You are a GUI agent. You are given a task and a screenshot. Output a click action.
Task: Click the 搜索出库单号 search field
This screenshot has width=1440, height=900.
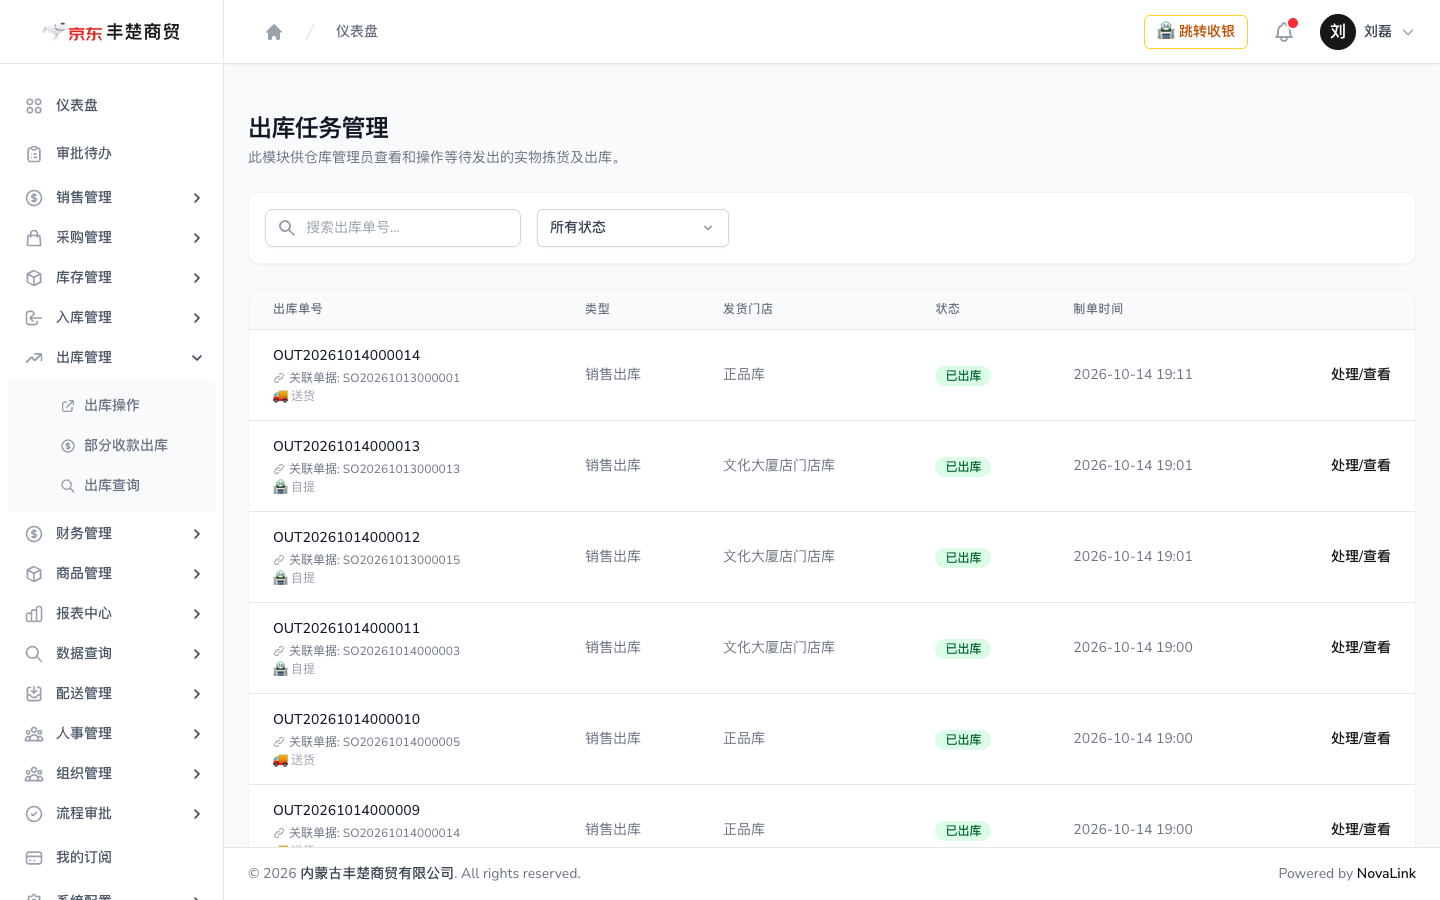393,228
